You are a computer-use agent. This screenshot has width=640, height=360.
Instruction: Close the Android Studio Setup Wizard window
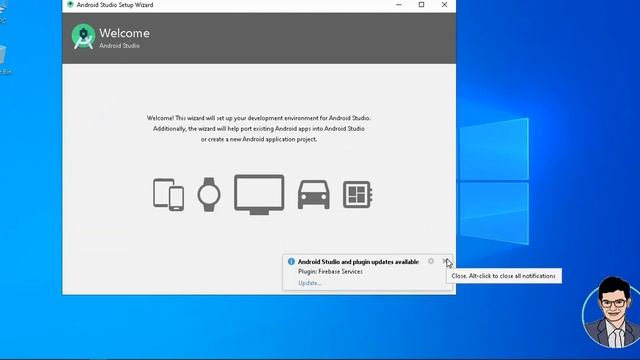pyautogui.click(x=444, y=5)
